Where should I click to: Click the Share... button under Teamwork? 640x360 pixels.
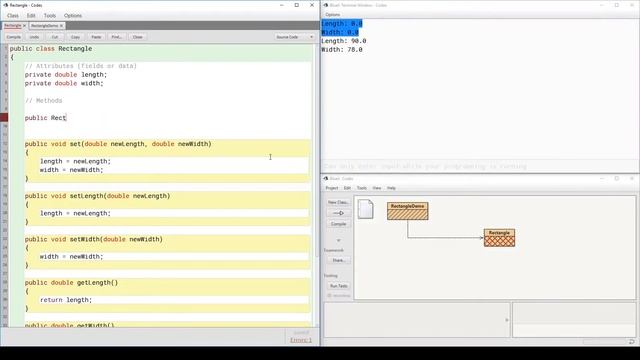click(x=338, y=260)
